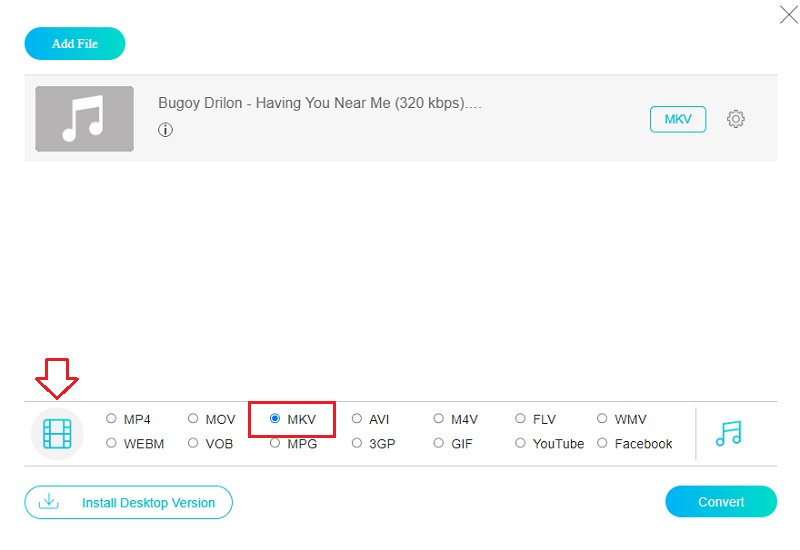The image size is (800, 550).
Task: Open settings gear for the file
Action: (x=736, y=119)
